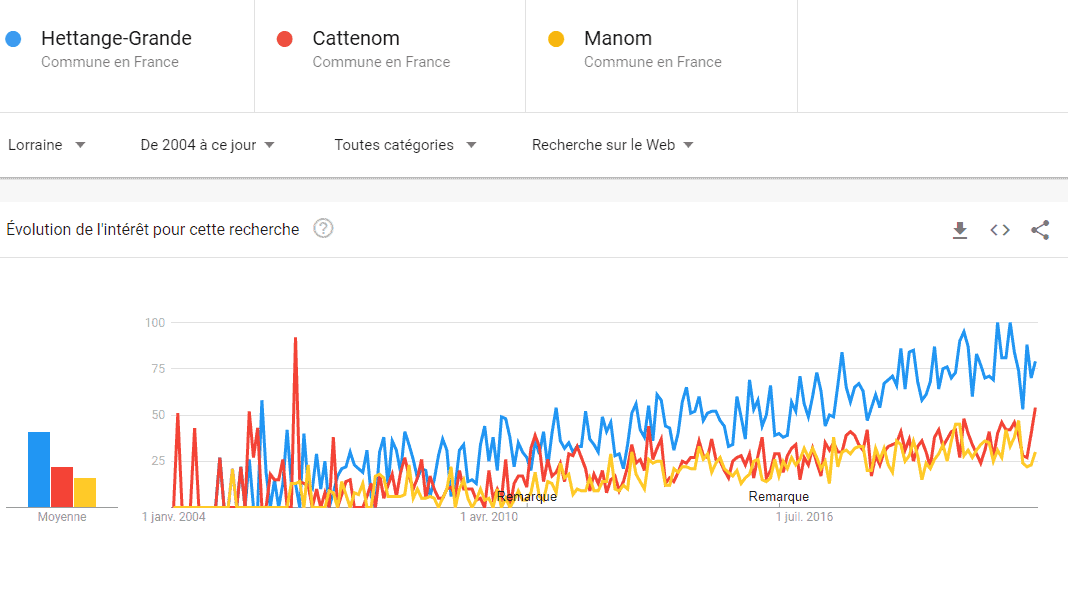
Task: Open the 'De 2004 à ce jour' date range
Action: tap(207, 144)
